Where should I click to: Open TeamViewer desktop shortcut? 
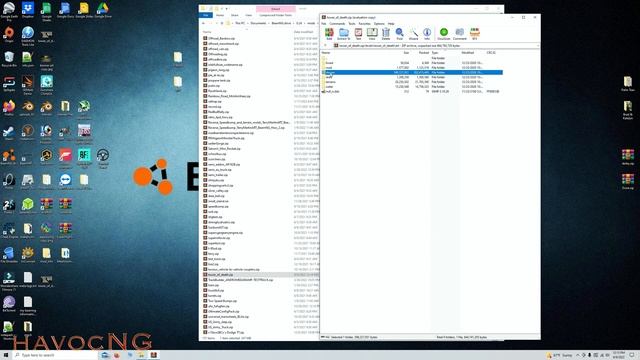(x=65, y=182)
